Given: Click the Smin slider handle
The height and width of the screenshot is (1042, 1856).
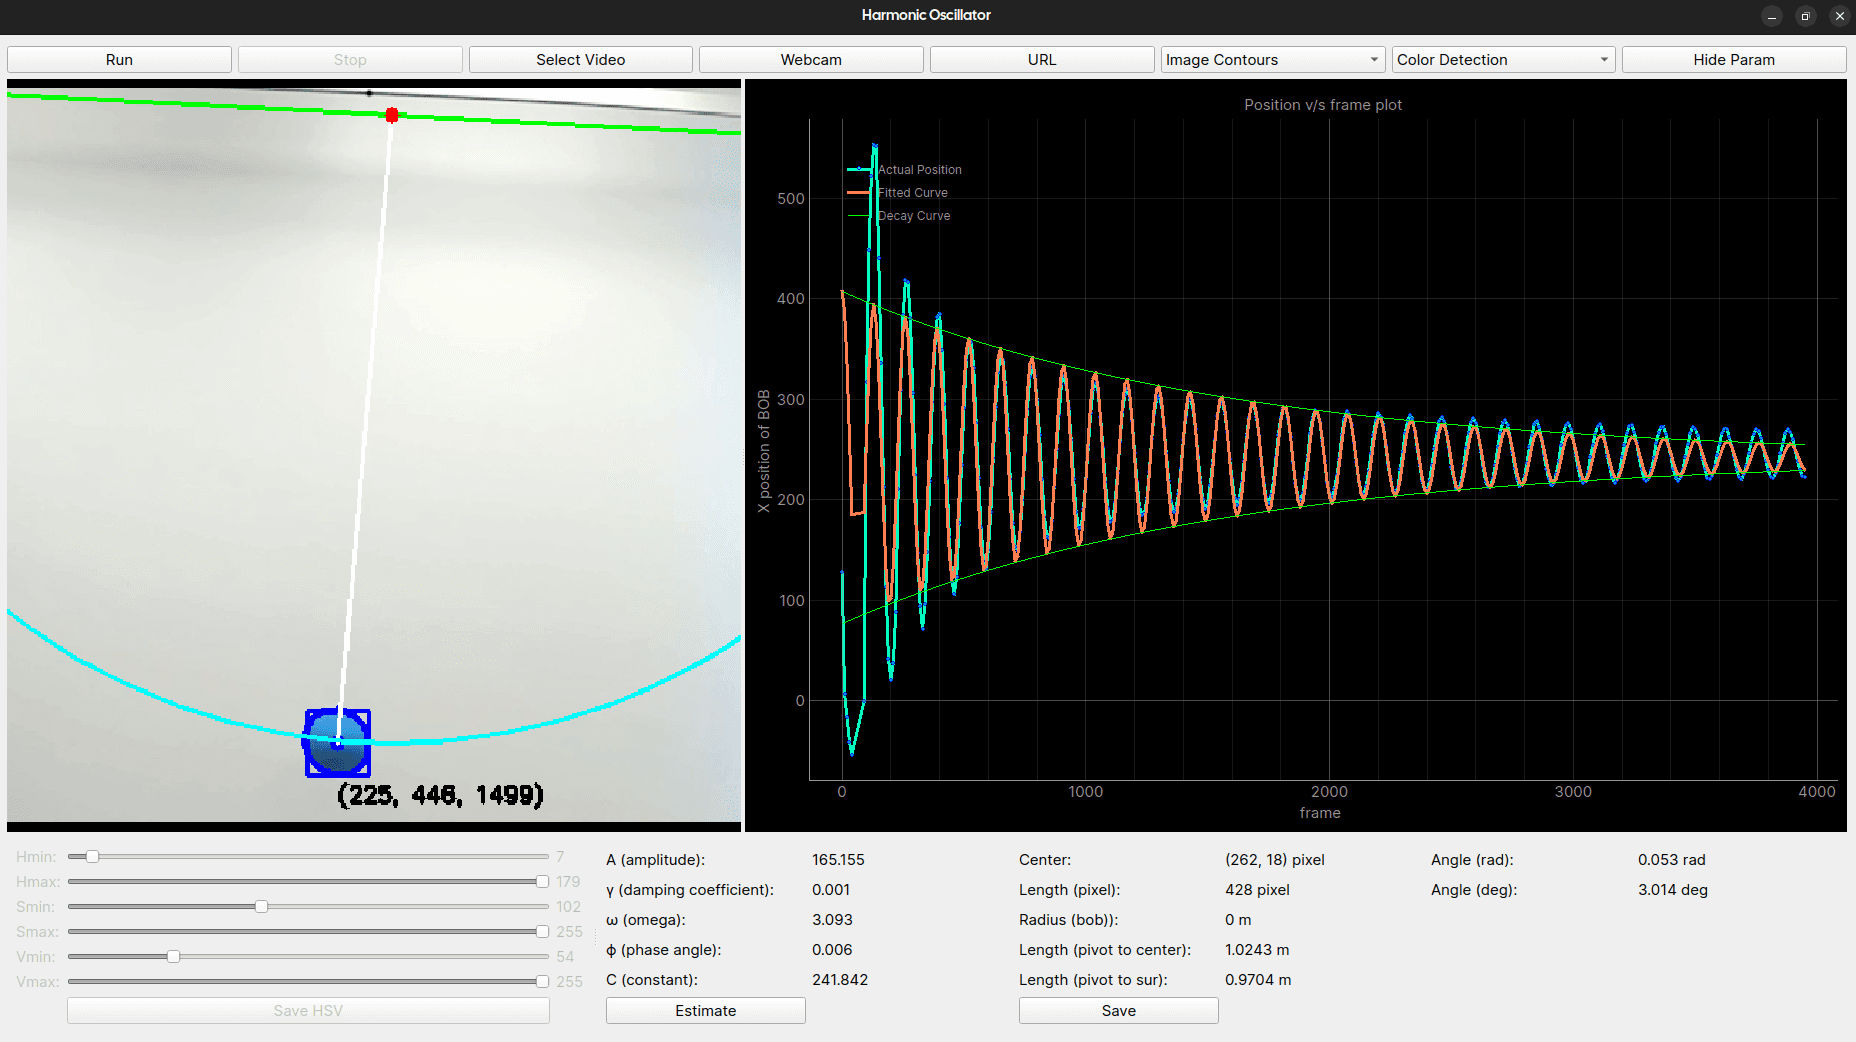Looking at the screenshot, I should click(x=261, y=907).
